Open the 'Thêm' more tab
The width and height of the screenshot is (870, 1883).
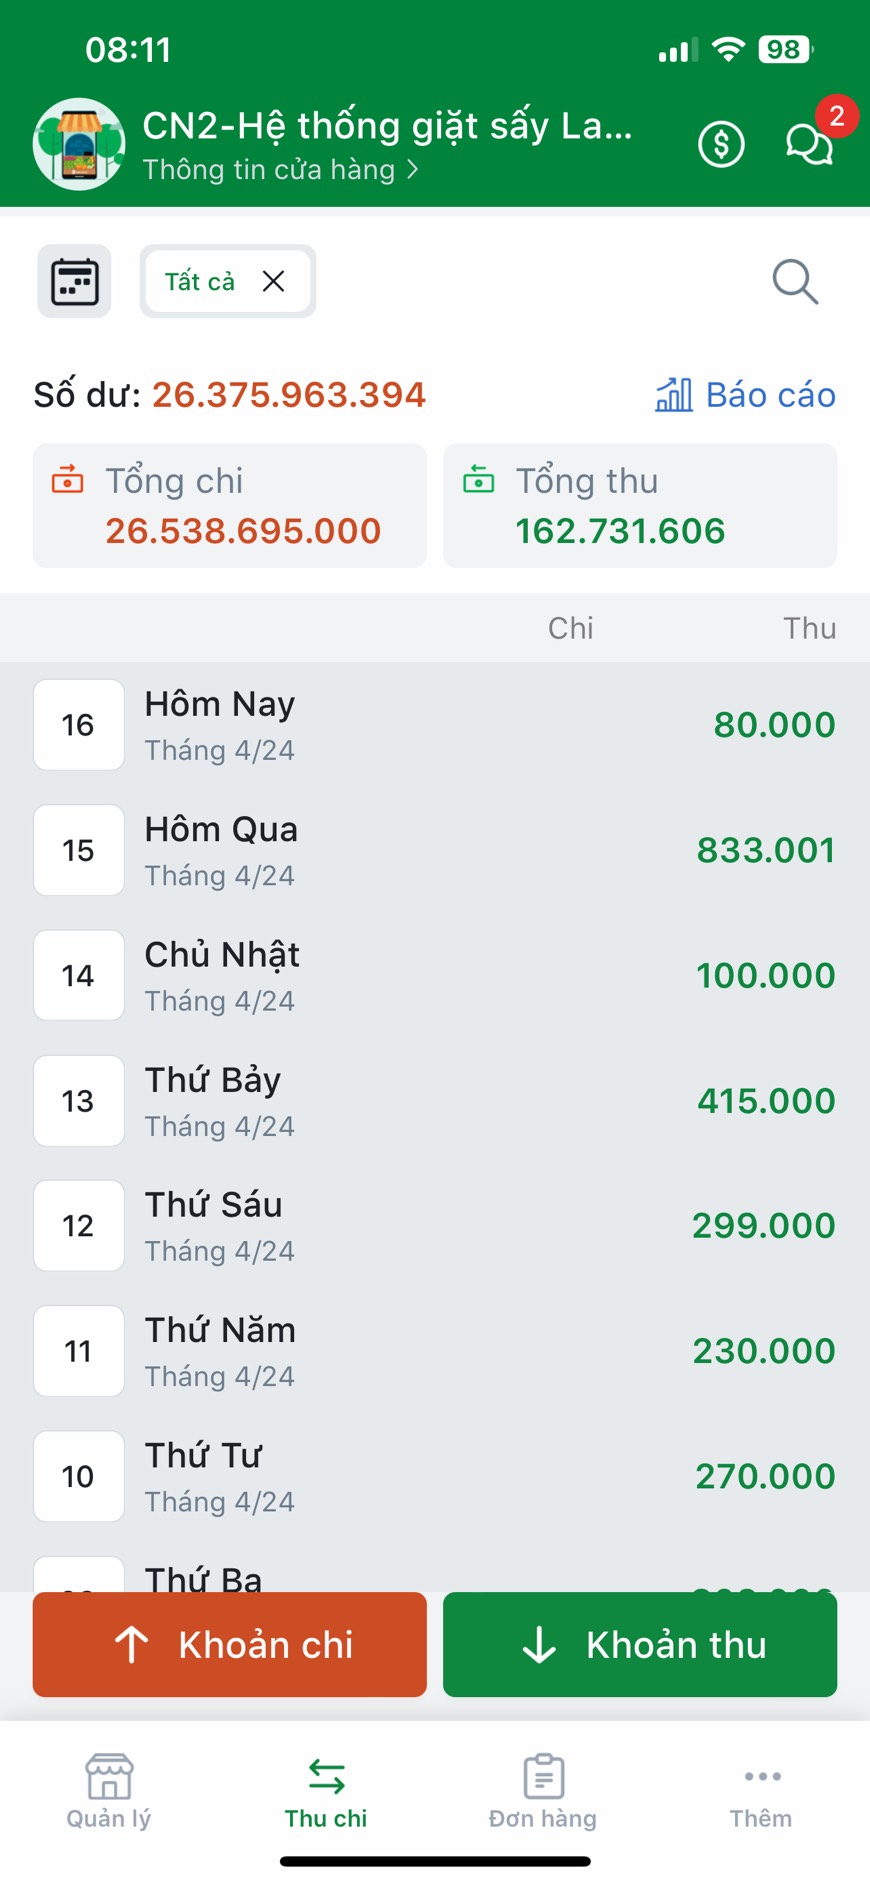click(x=761, y=1790)
